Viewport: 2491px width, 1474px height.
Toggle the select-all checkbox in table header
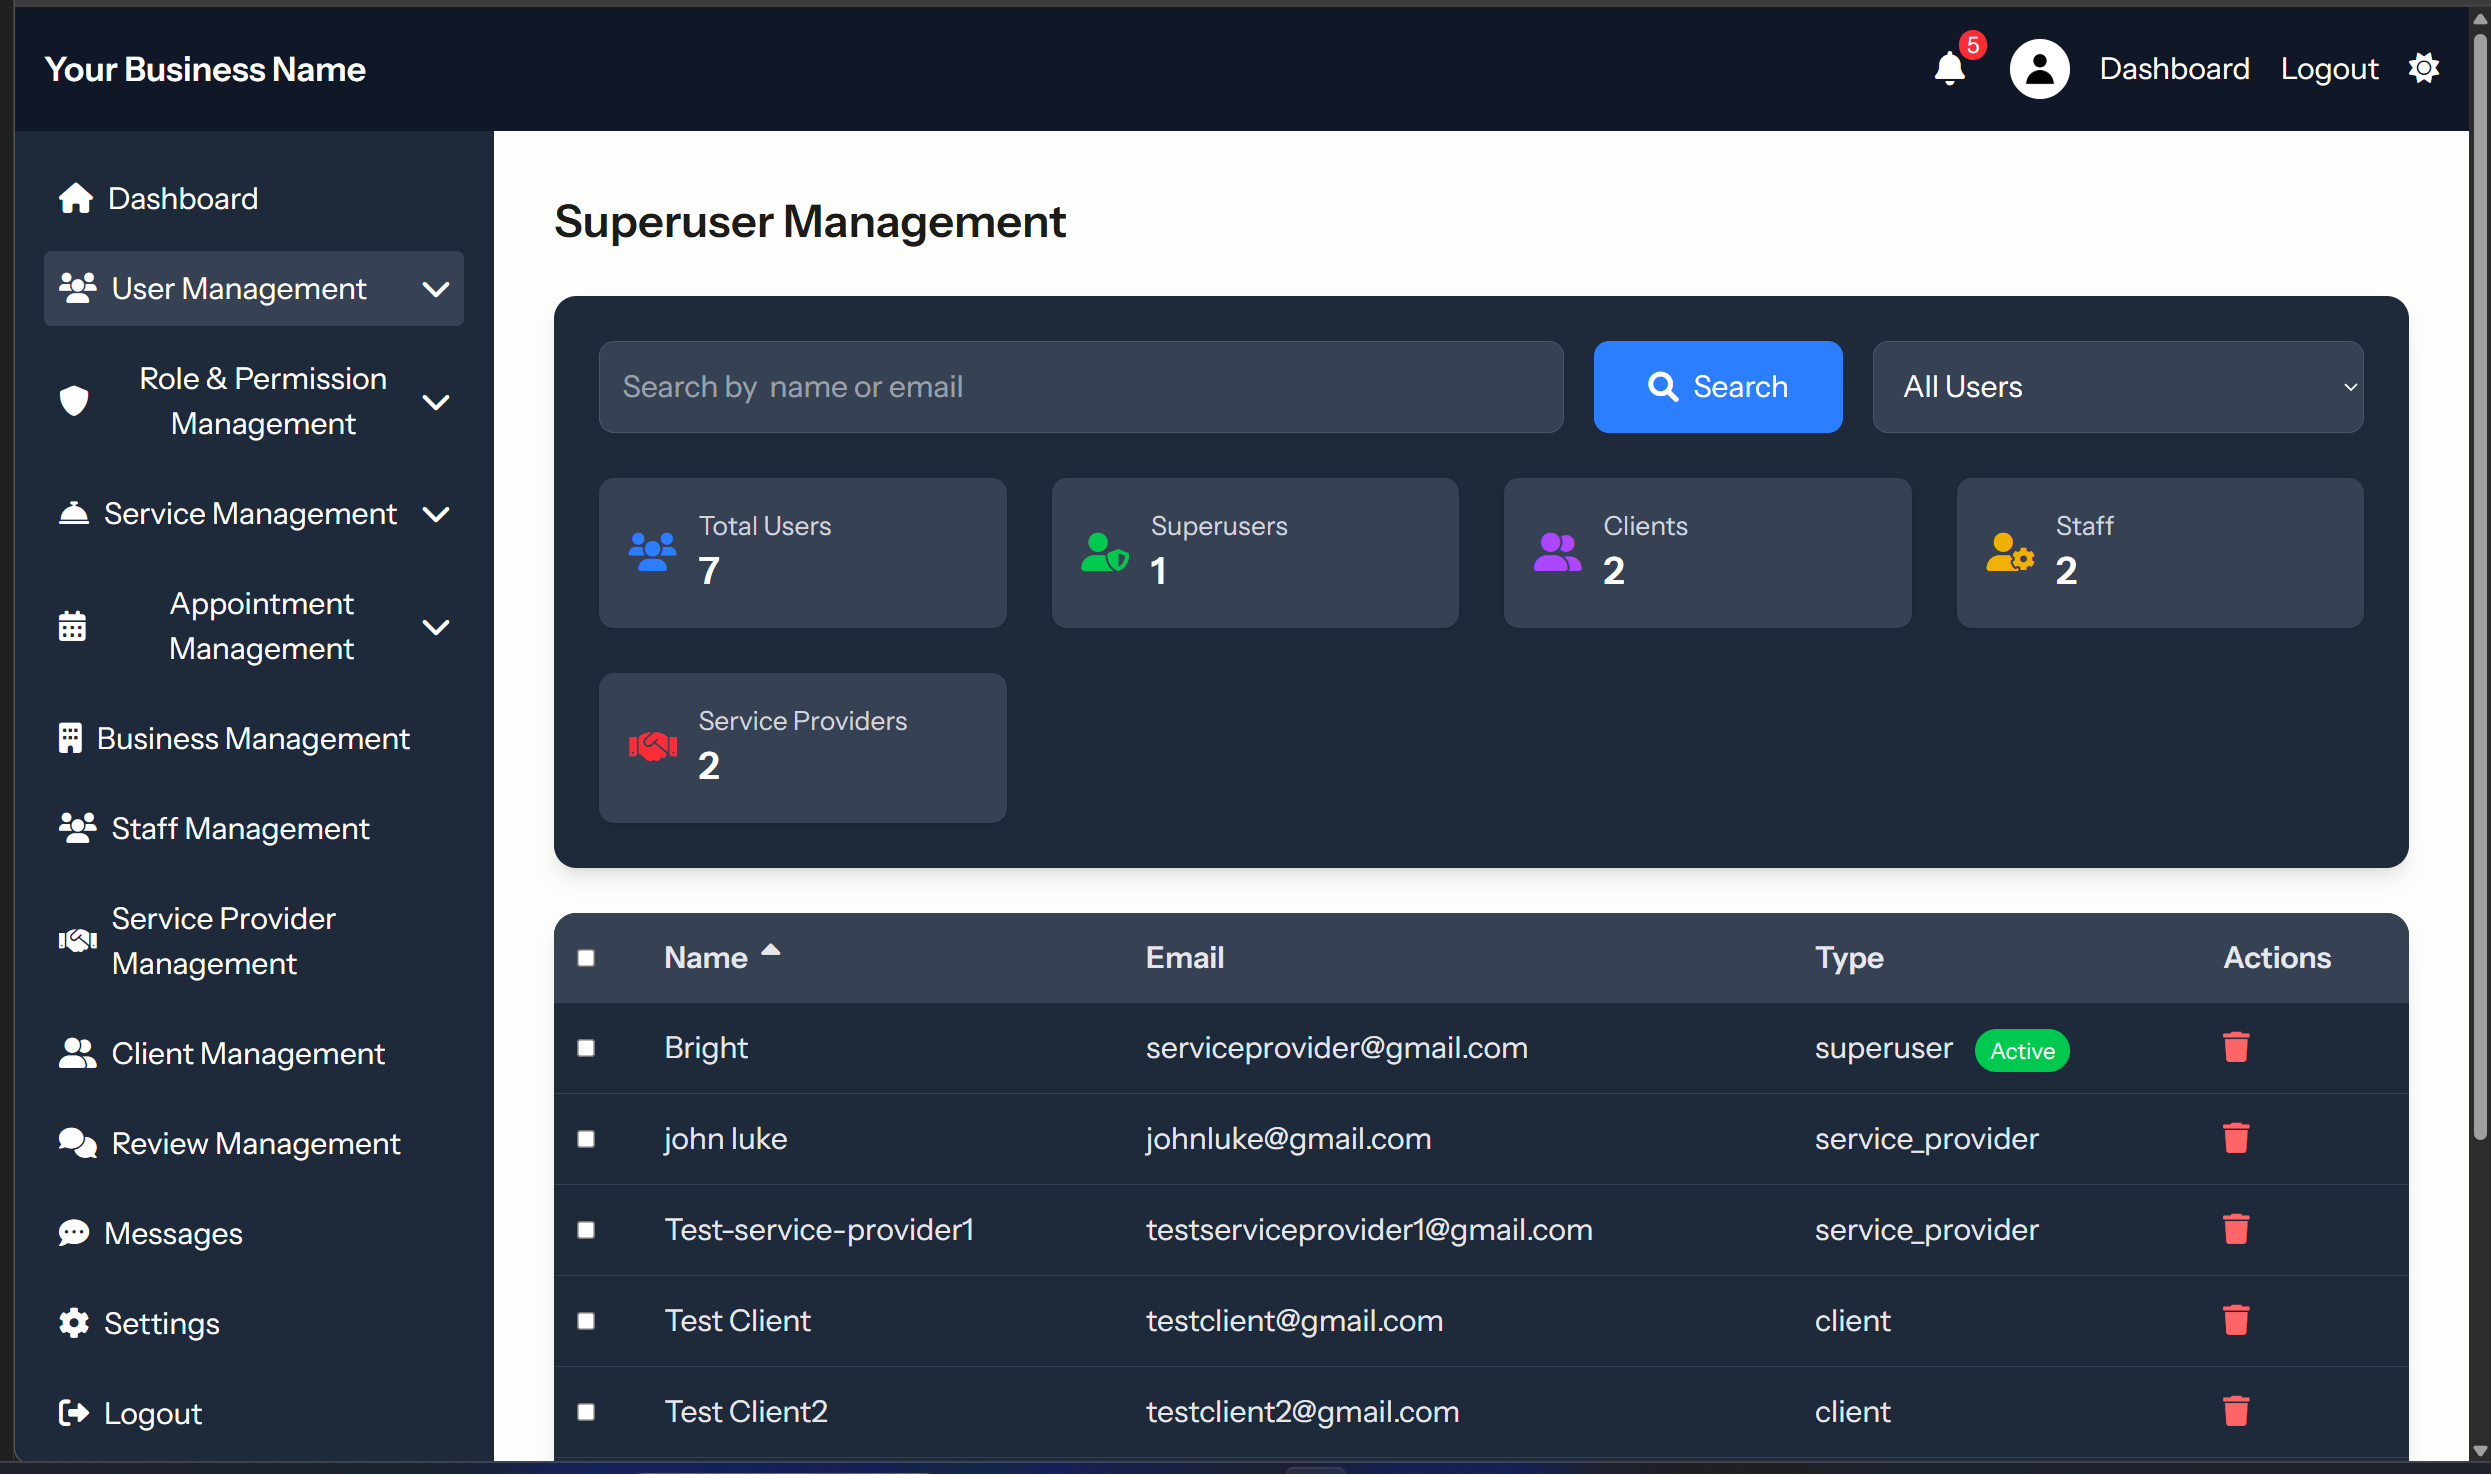[586, 958]
